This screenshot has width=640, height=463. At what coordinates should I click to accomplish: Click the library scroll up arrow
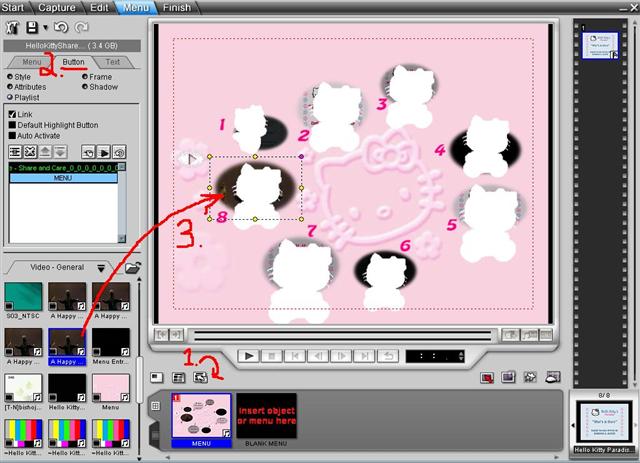point(140,280)
